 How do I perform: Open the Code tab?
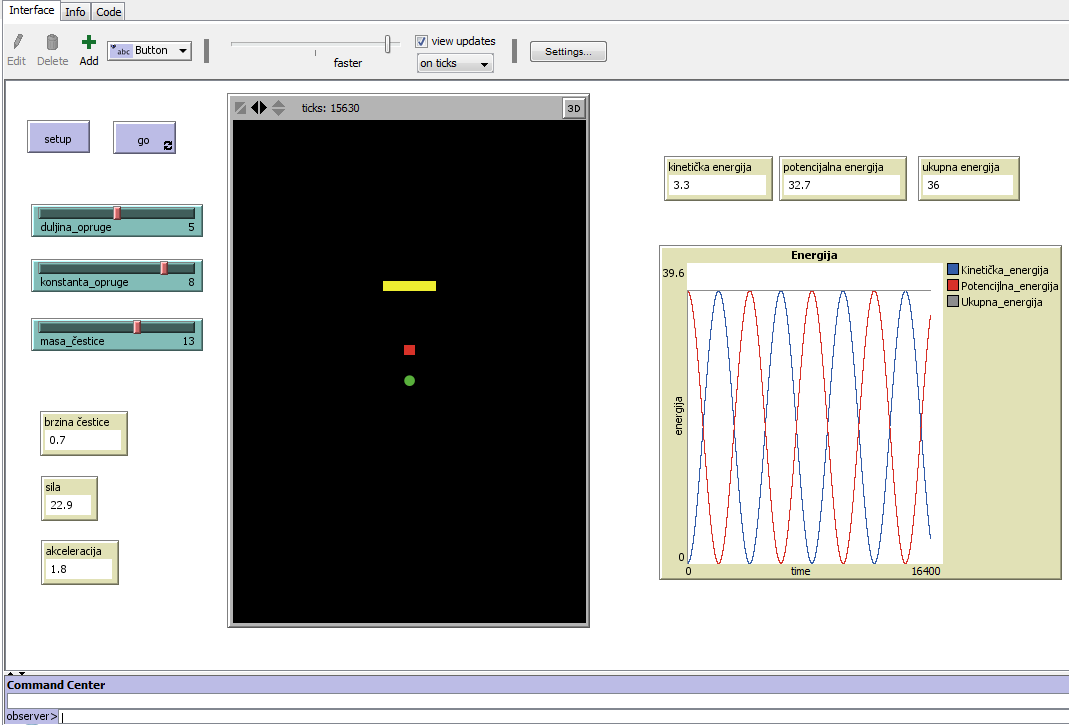(109, 12)
